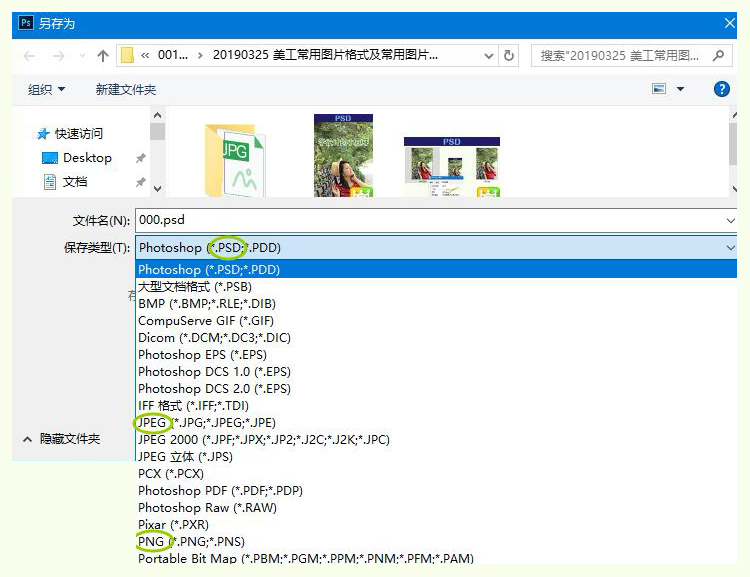Choose Photoshop EPS (*.EPS) format
The image size is (750, 577).
click(x=436, y=355)
